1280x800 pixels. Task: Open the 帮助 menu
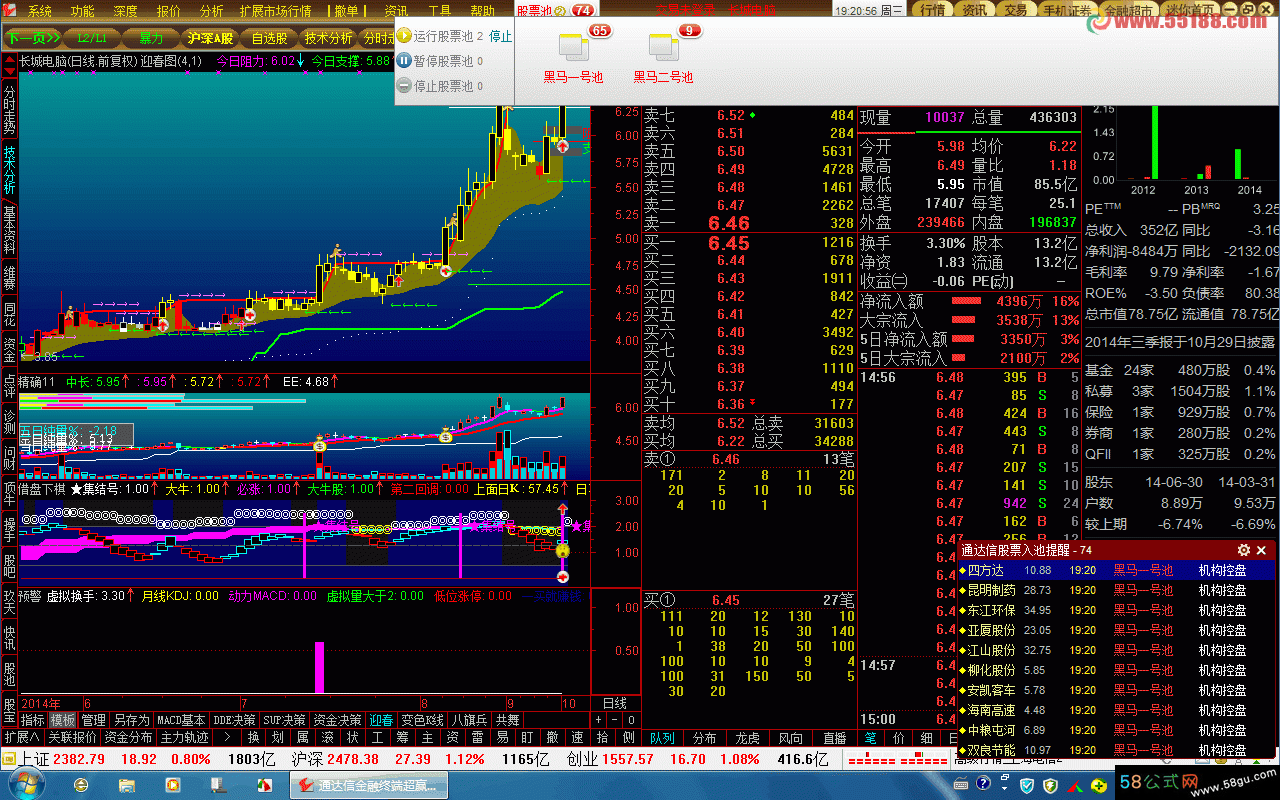pyautogui.click(x=482, y=12)
